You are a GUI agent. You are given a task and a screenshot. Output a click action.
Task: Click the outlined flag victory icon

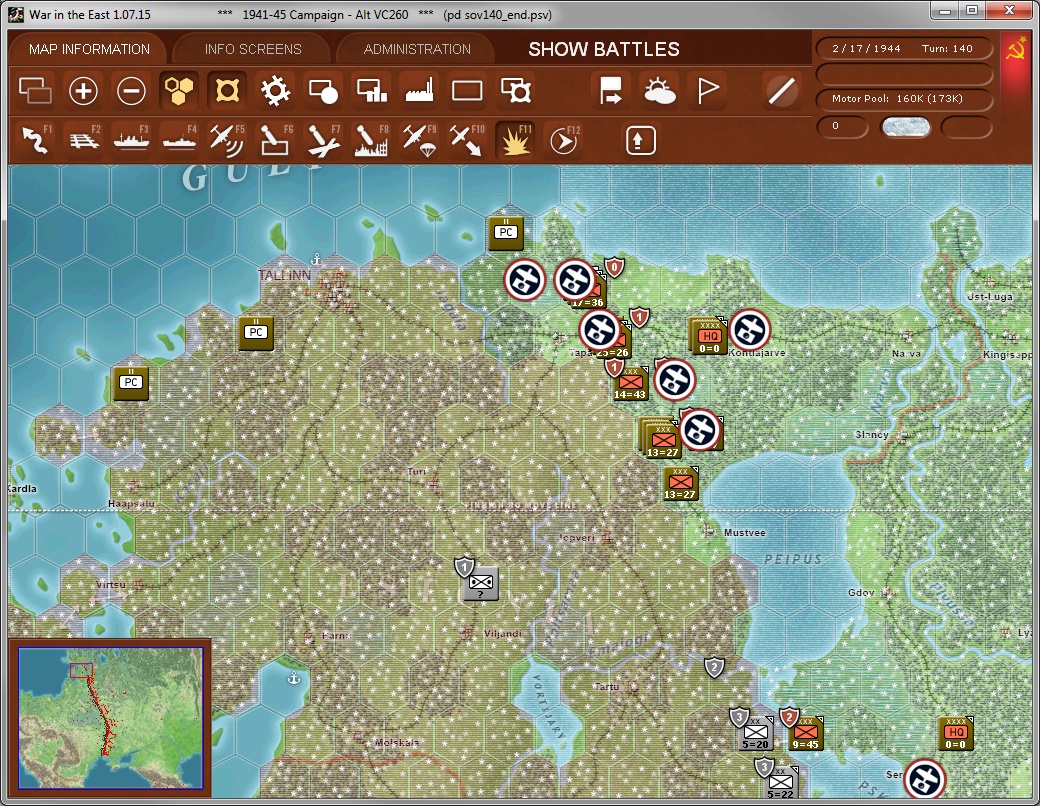(708, 90)
